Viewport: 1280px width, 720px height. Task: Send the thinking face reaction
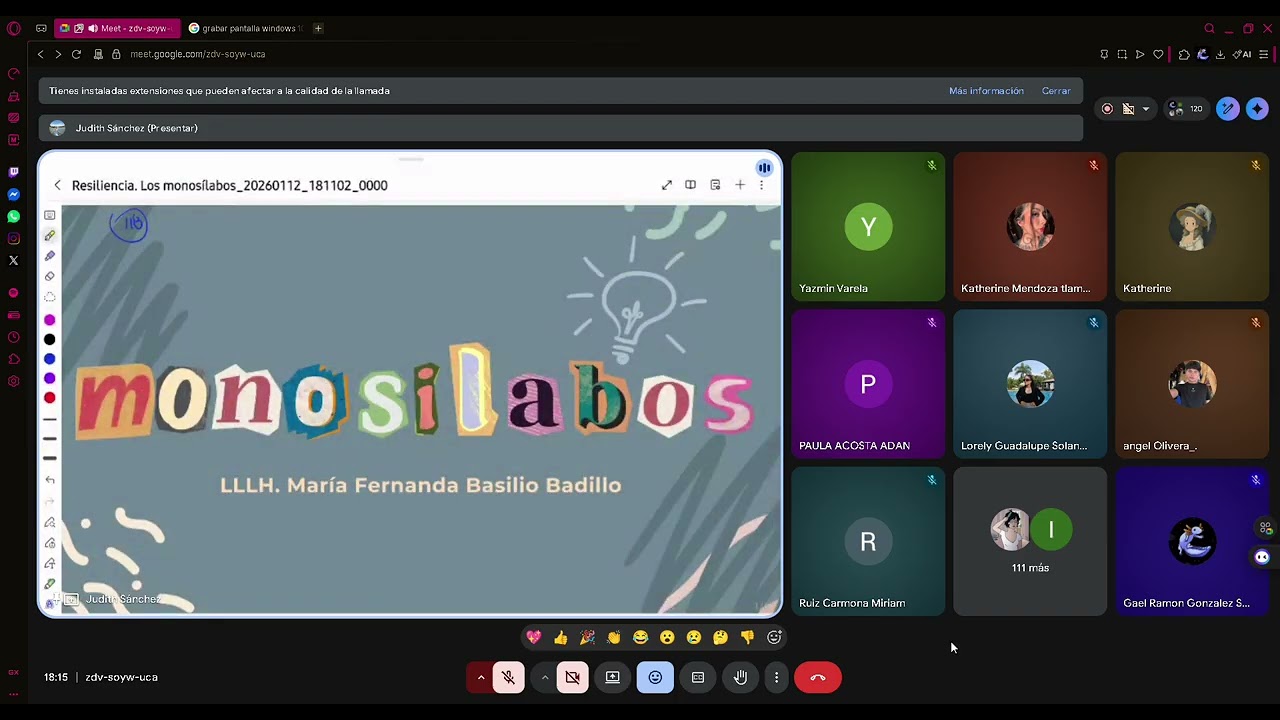pos(720,637)
